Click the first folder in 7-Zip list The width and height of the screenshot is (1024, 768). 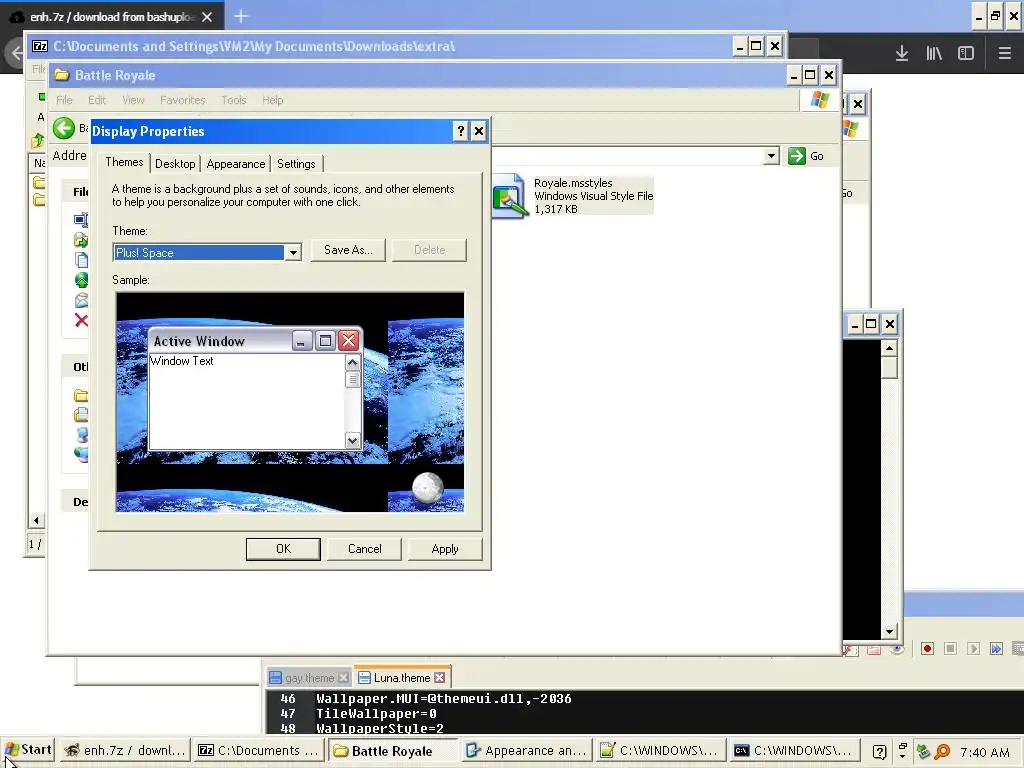click(x=39, y=182)
